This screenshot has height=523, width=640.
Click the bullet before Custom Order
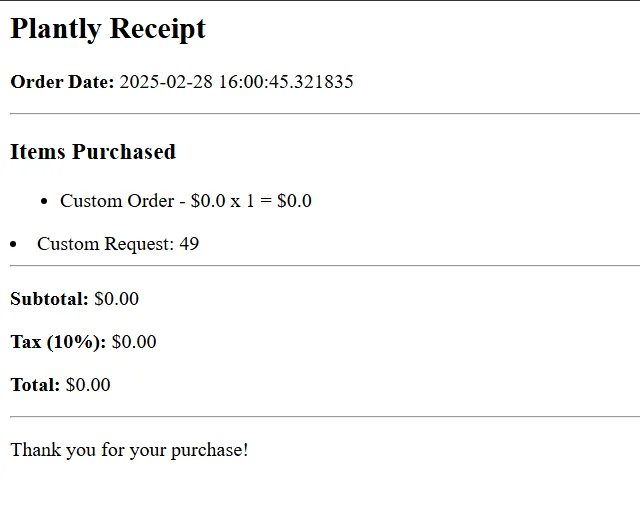44,201
